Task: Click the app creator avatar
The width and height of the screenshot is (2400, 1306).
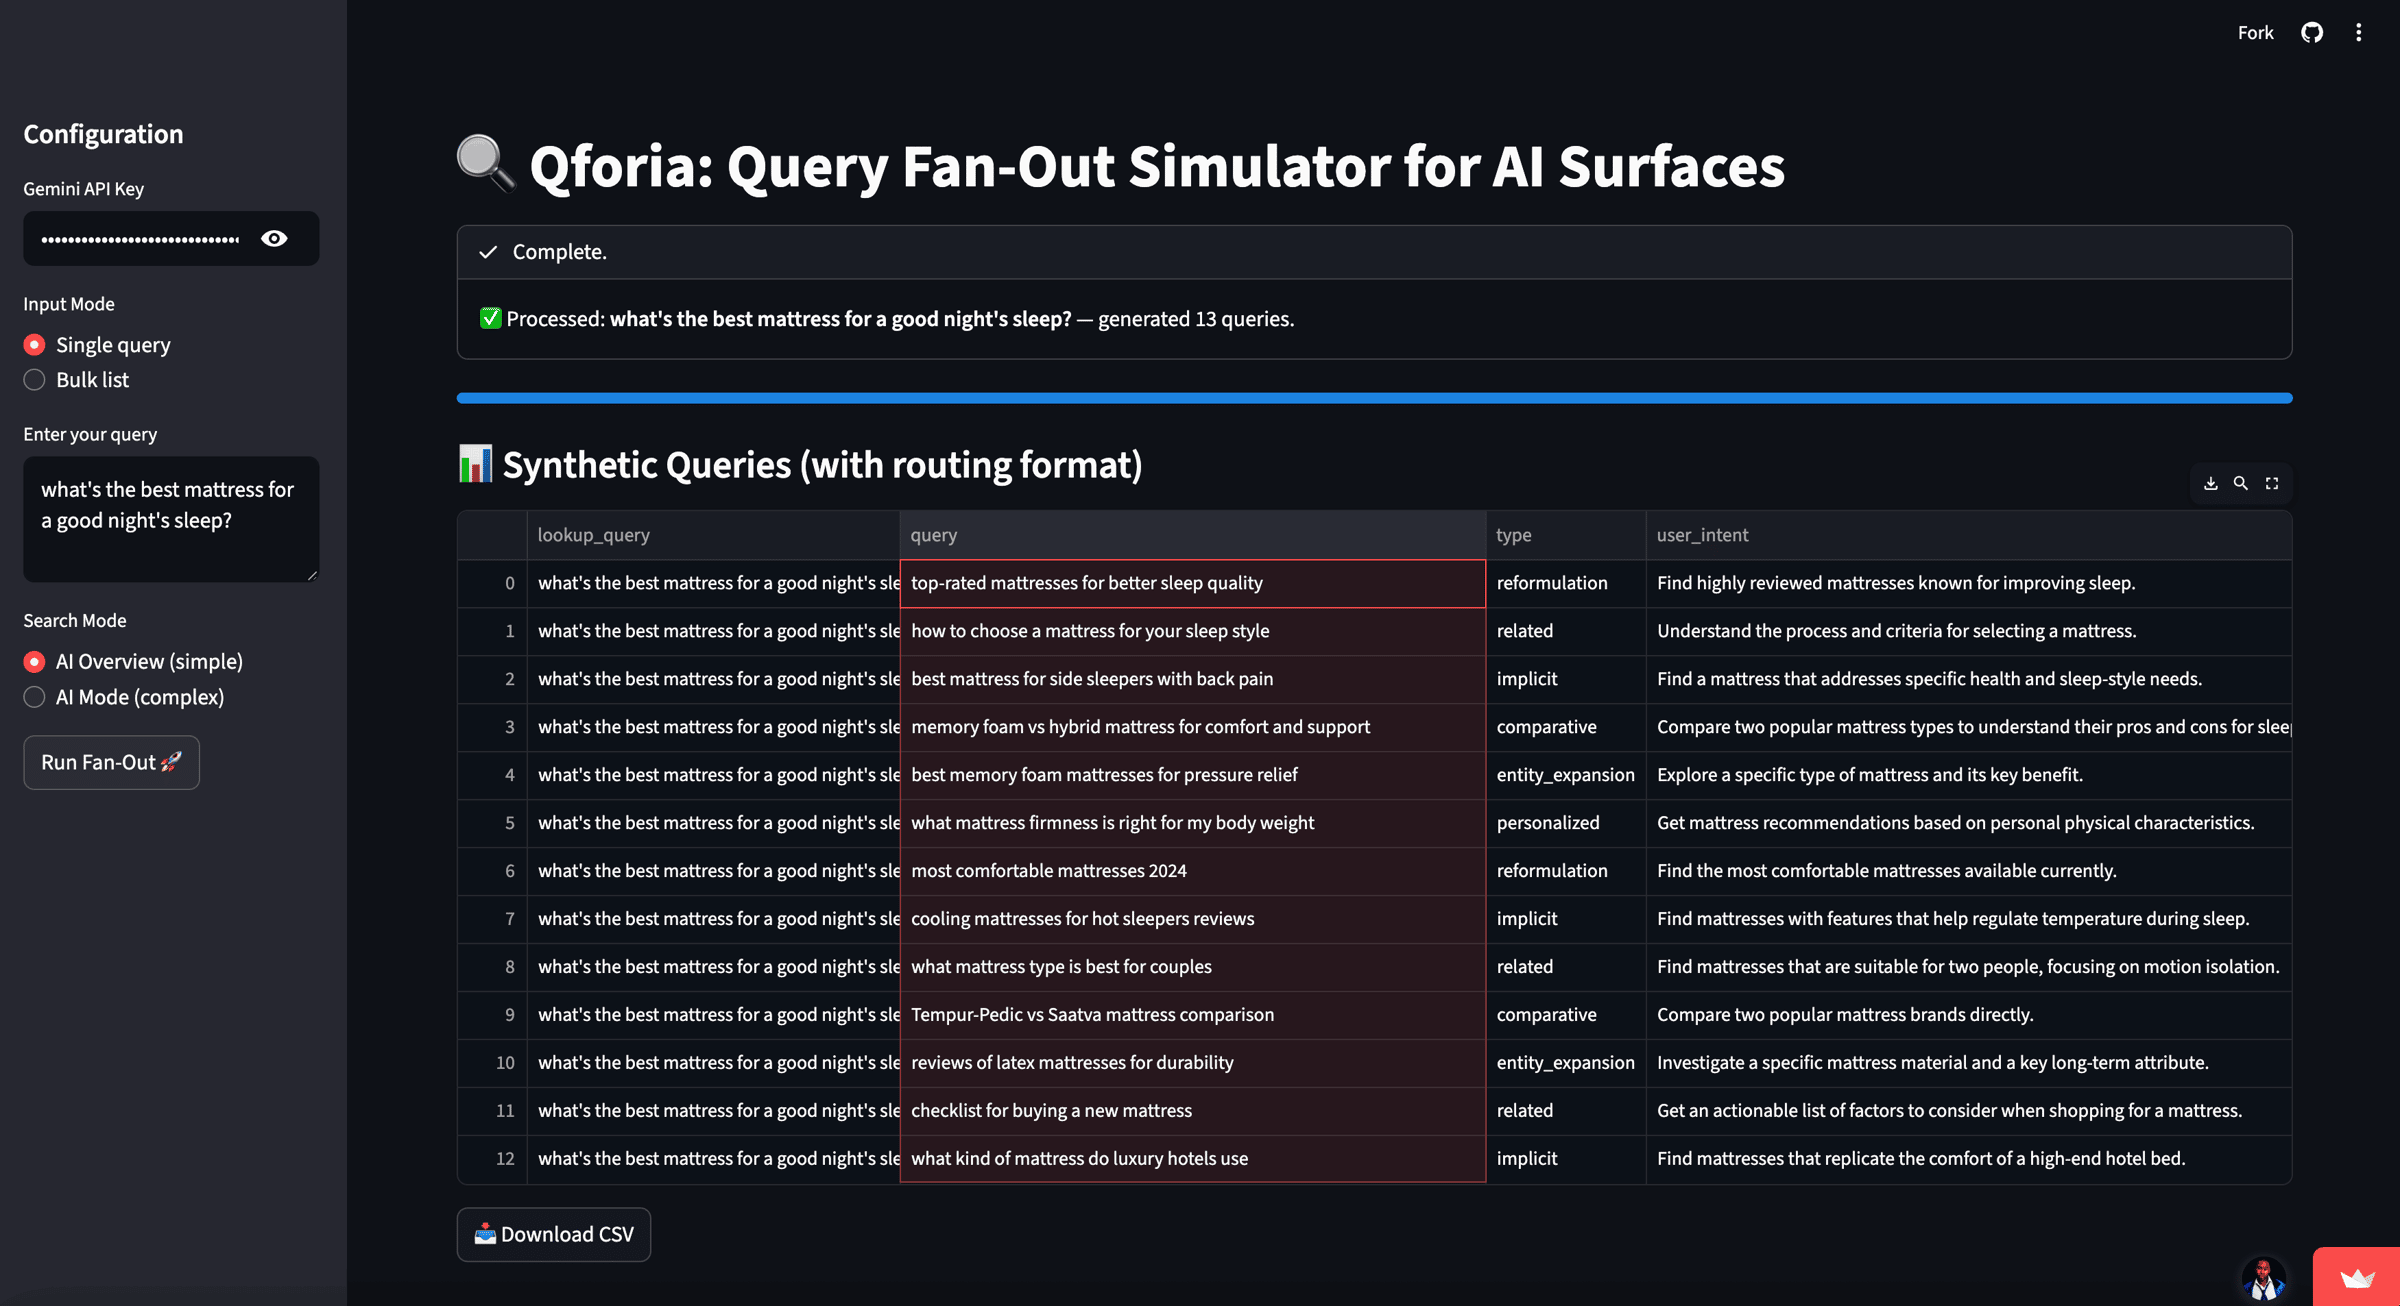Action: (x=2263, y=1279)
